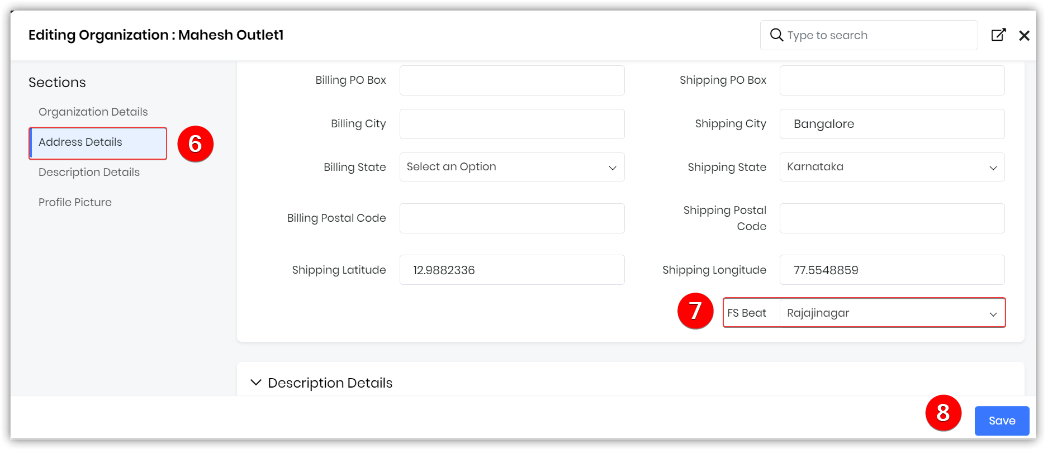Collapse the Description Details section chevron

(256, 382)
